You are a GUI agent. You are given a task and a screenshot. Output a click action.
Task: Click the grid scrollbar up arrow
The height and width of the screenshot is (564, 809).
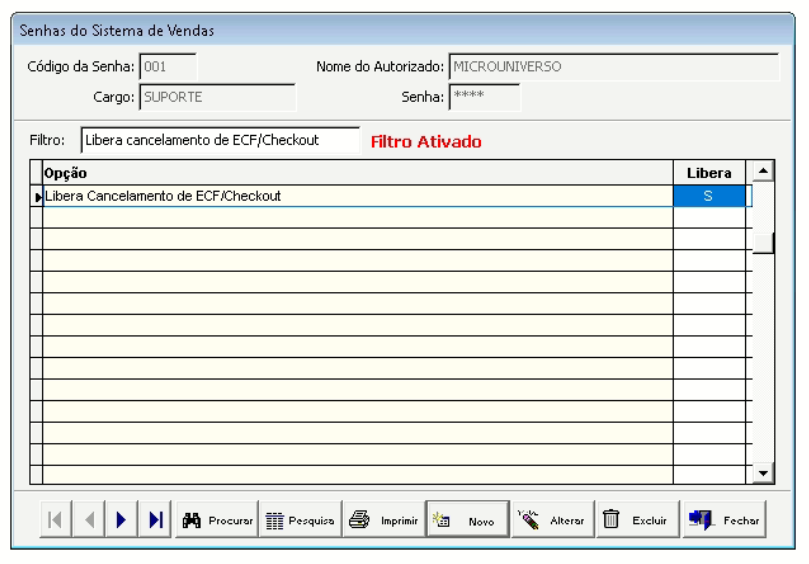763,171
